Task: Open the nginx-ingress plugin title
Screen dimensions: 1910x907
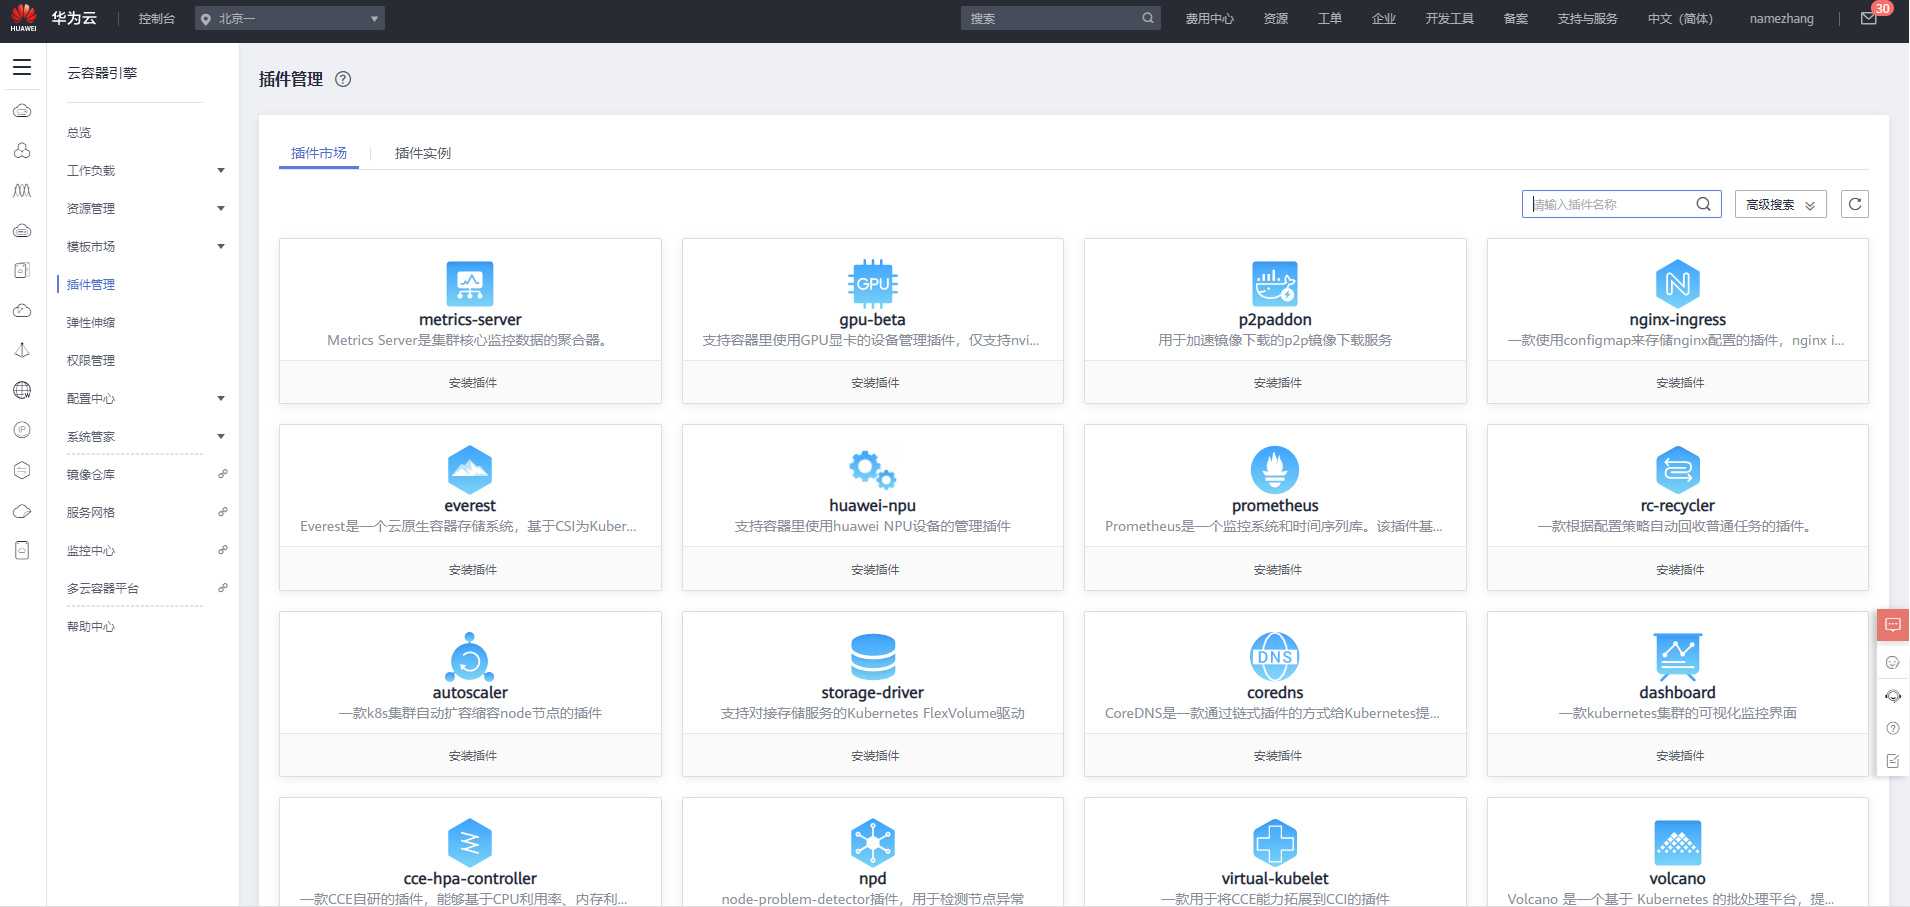Action: click(x=1678, y=320)
